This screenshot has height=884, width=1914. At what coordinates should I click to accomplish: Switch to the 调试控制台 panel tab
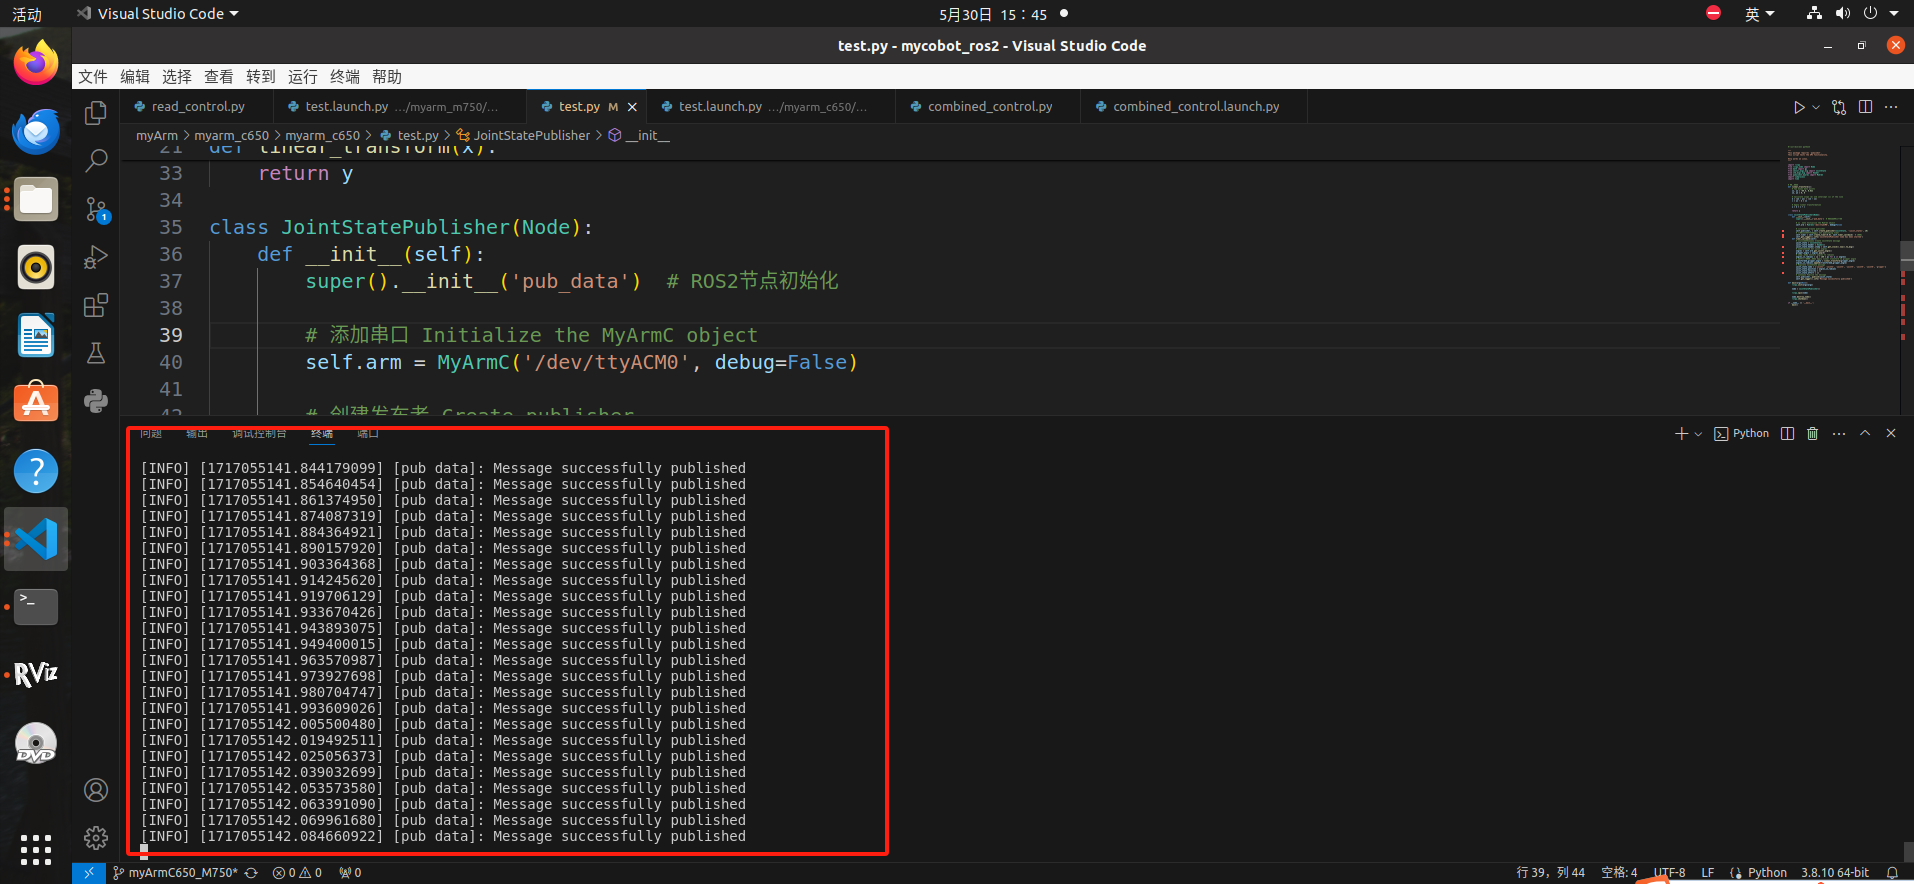coord(259,433)
